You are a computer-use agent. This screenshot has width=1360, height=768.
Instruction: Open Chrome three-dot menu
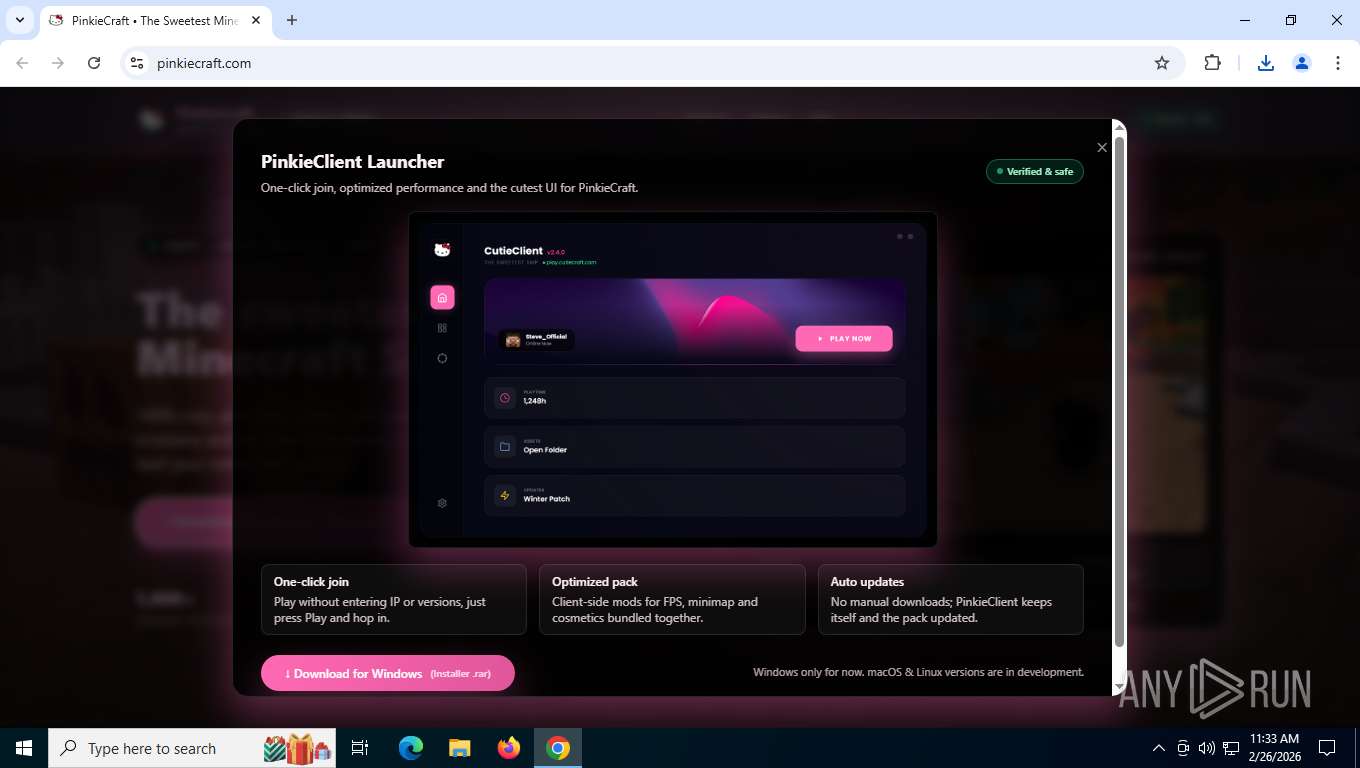1338,63
